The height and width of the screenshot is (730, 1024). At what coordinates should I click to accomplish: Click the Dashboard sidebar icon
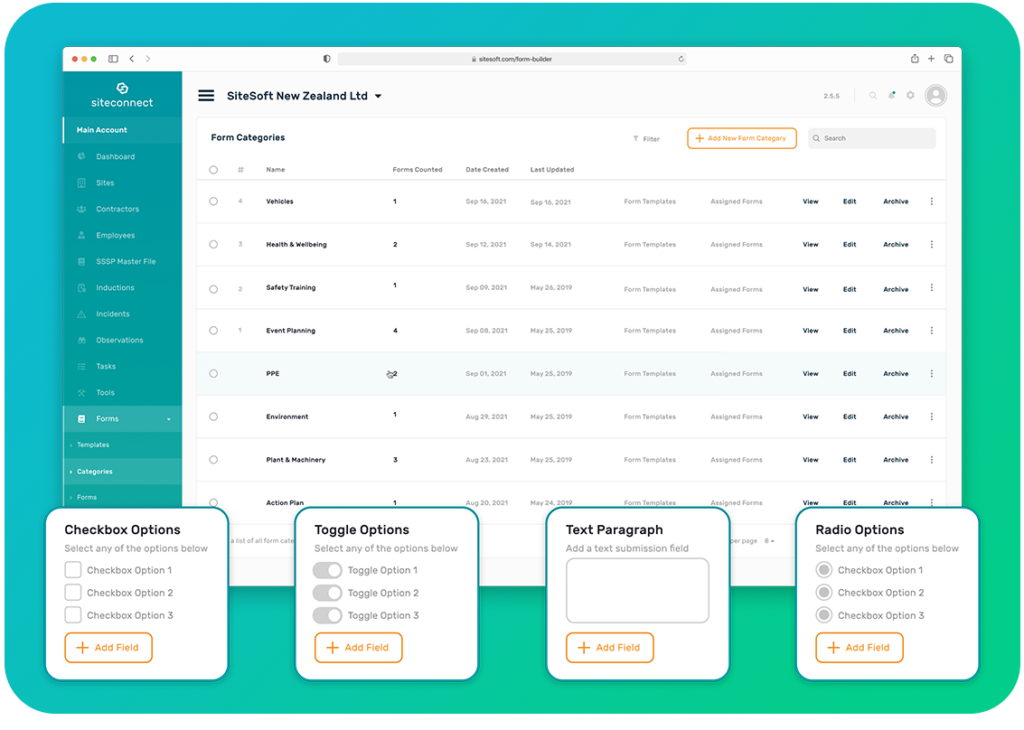[82, 157]
